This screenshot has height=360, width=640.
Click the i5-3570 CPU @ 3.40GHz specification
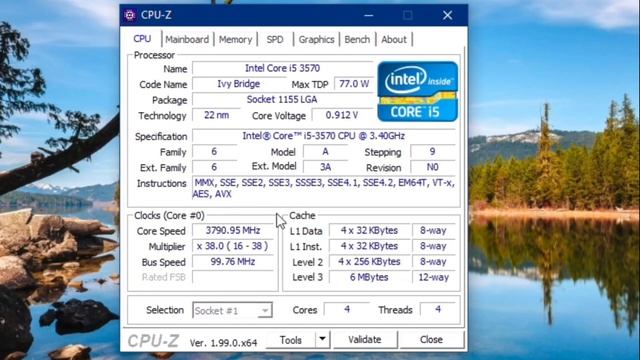pos(324,136)
